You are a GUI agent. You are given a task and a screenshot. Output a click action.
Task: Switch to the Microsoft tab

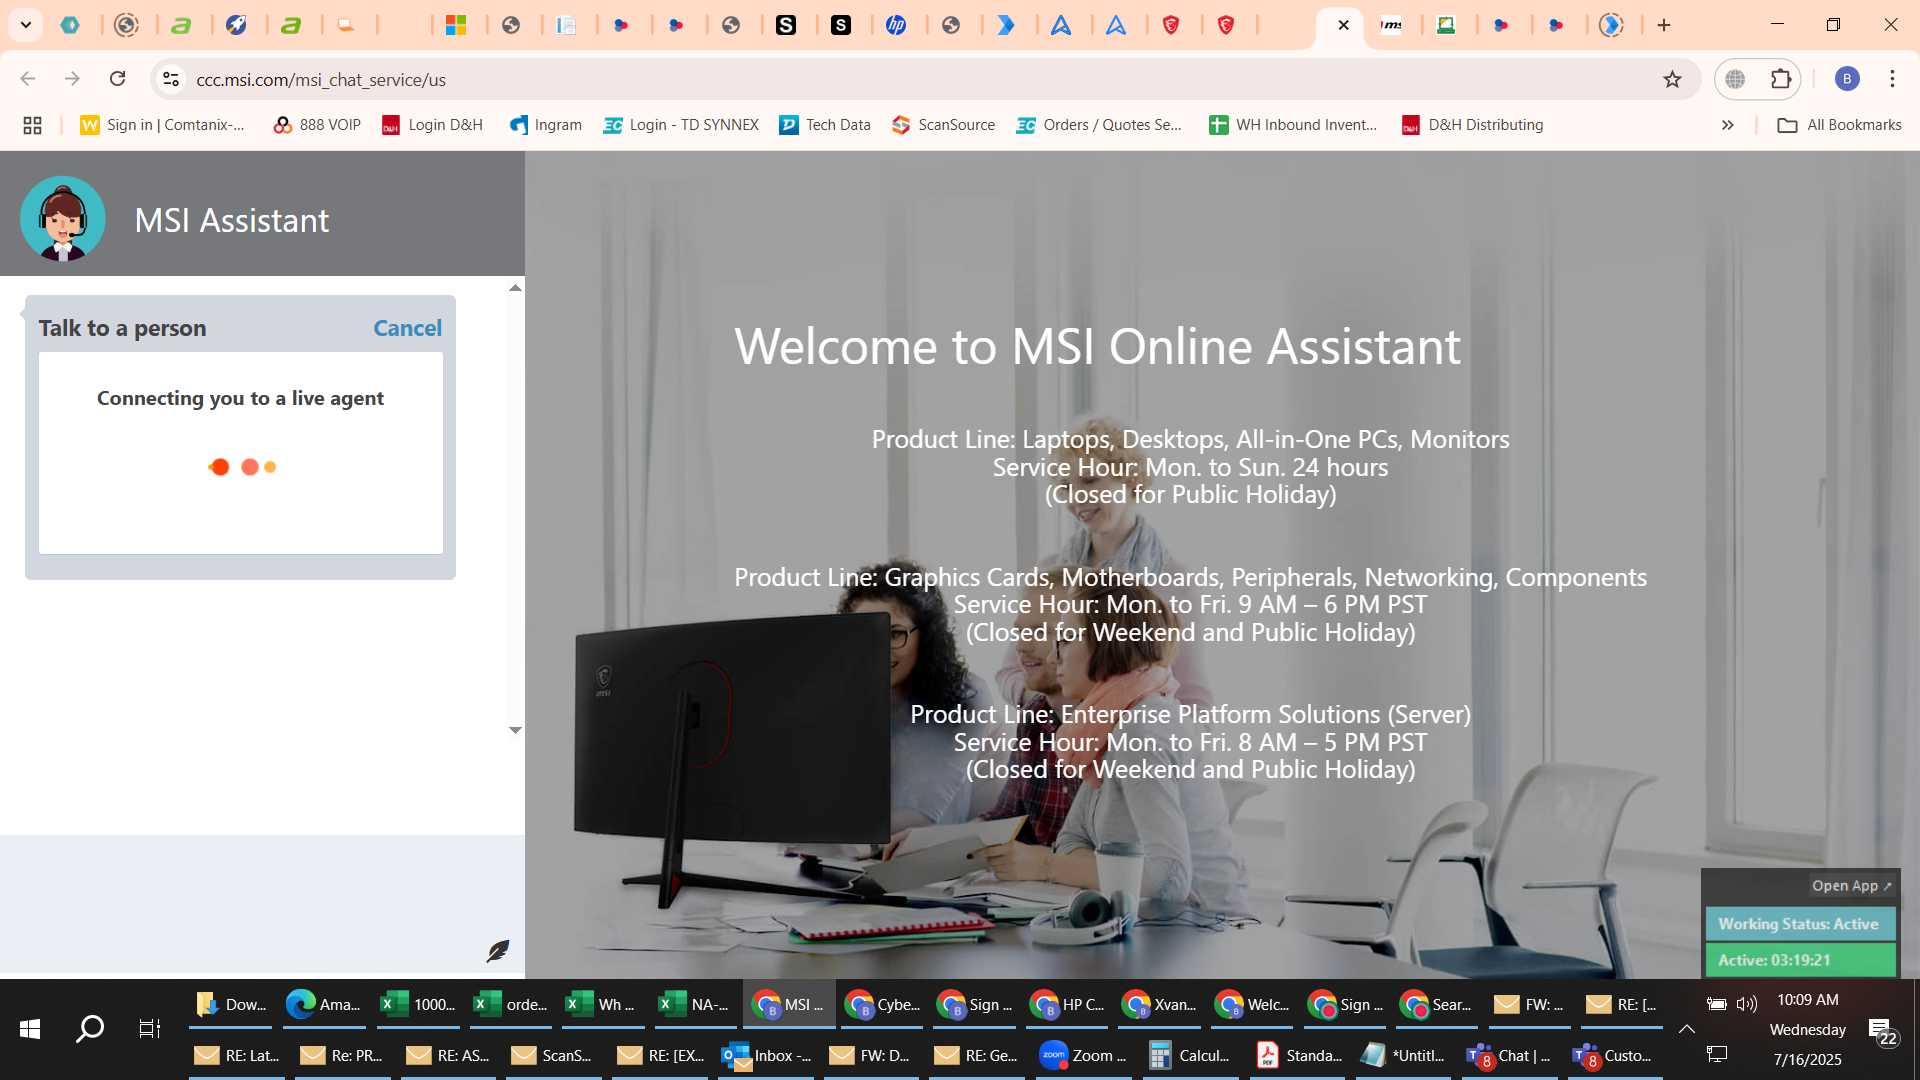click(x=456, y=25)
